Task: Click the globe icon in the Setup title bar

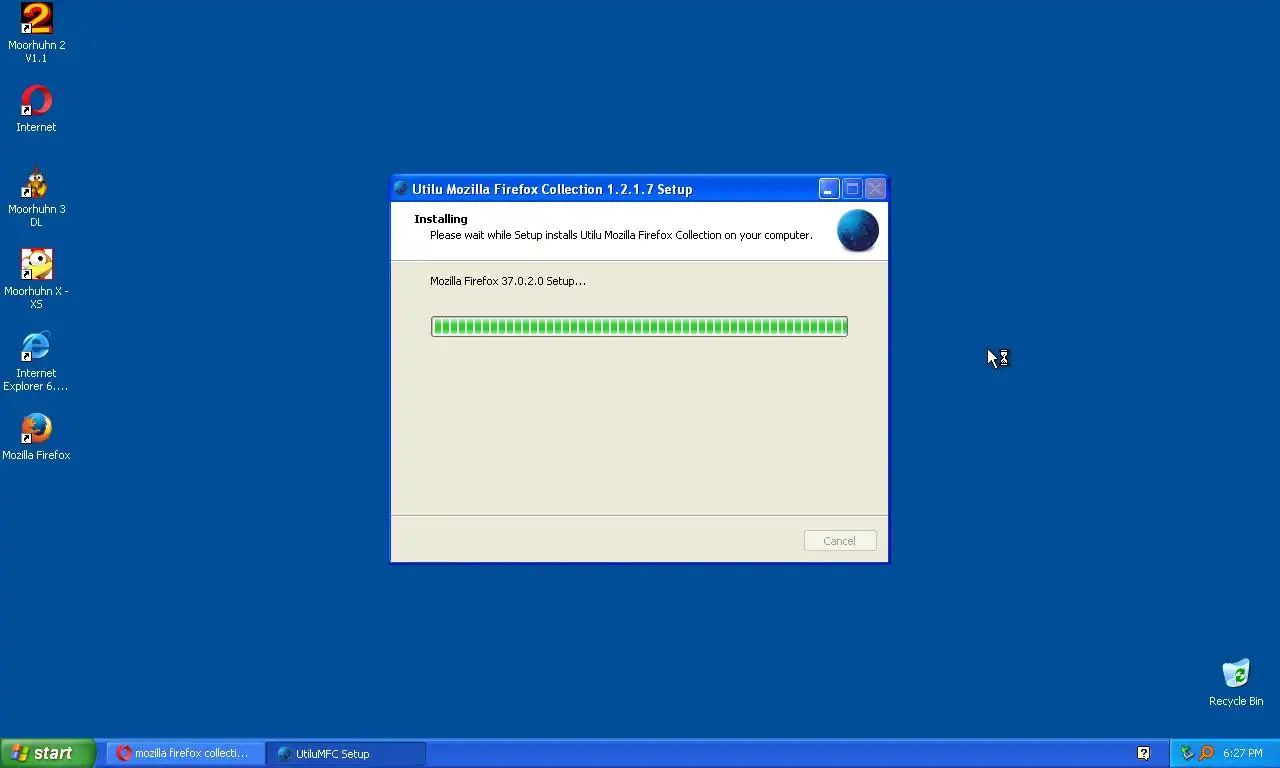Action: pos(401,189)
